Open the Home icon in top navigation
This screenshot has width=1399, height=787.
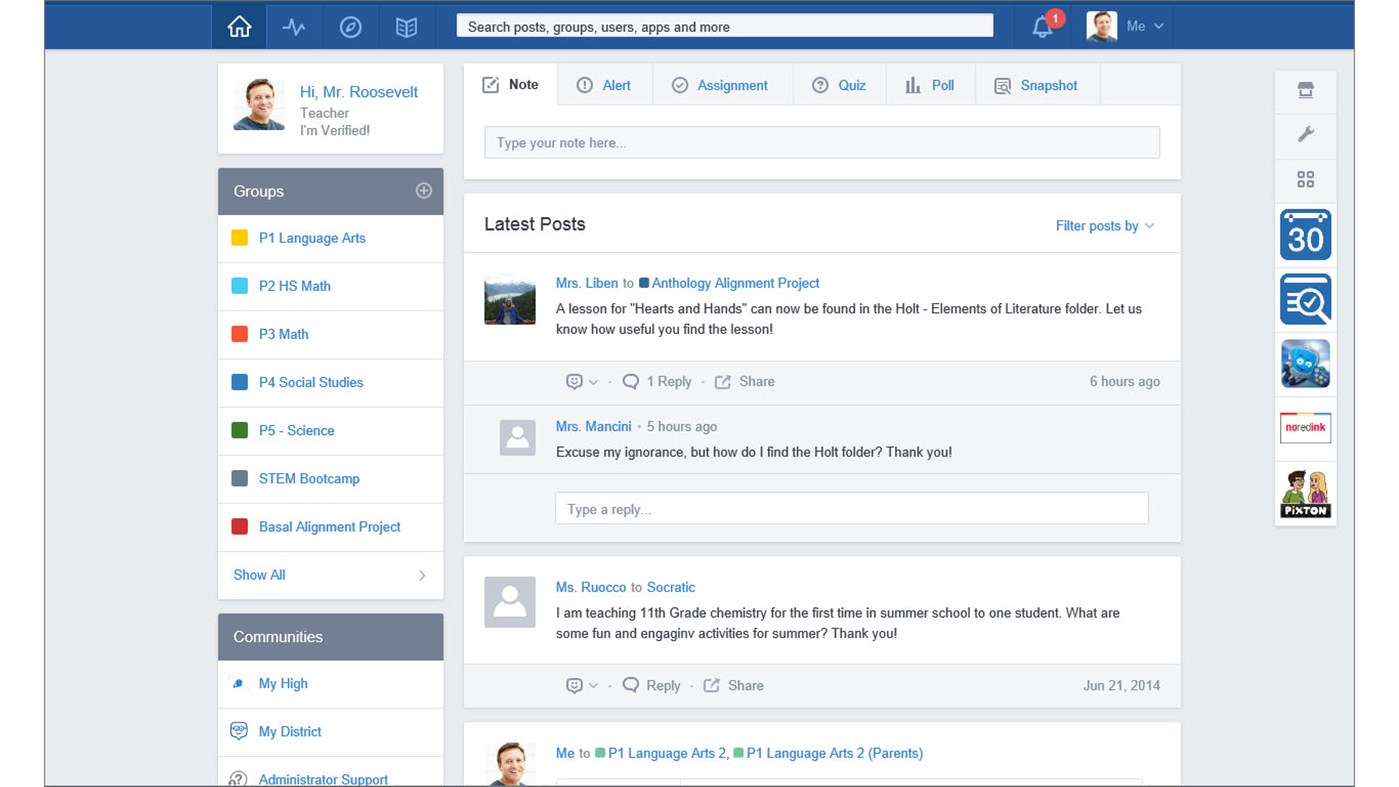click(x=238, y=26)
